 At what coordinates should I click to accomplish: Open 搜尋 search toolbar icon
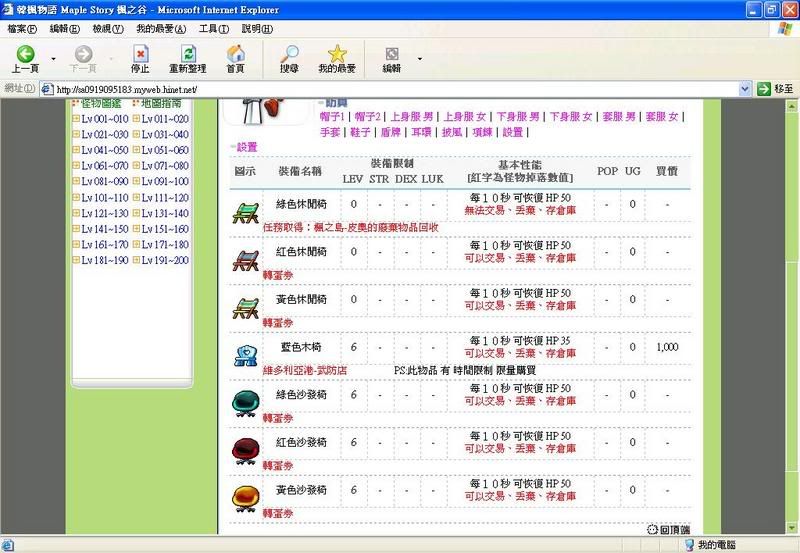[x=289, y=59]
